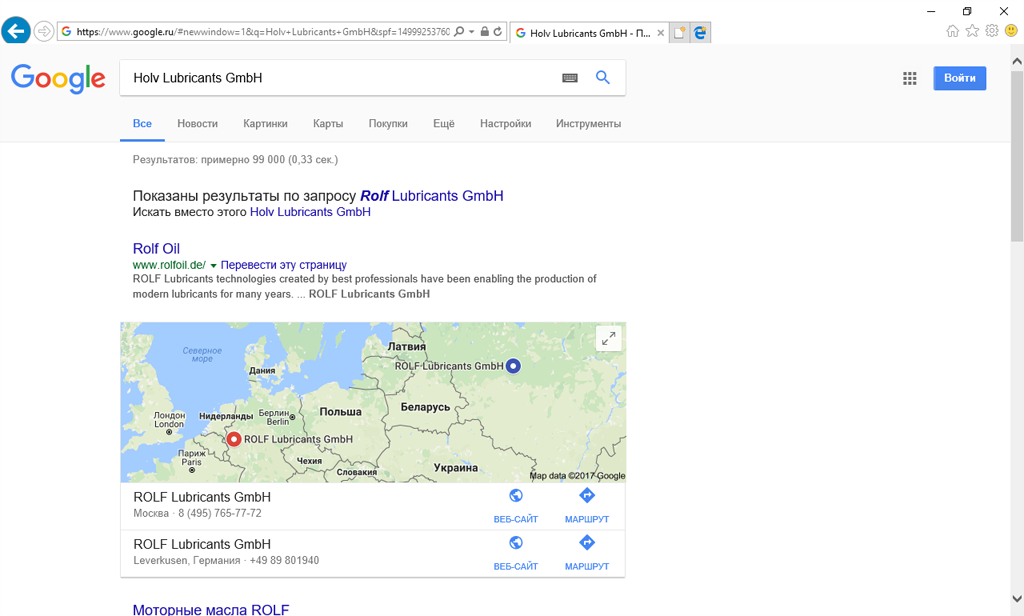Click the Результатов: примерно 99 000 text
The height and width of the screenshot is (616, 1024).
pyautogui.click(x=235, y=159)
